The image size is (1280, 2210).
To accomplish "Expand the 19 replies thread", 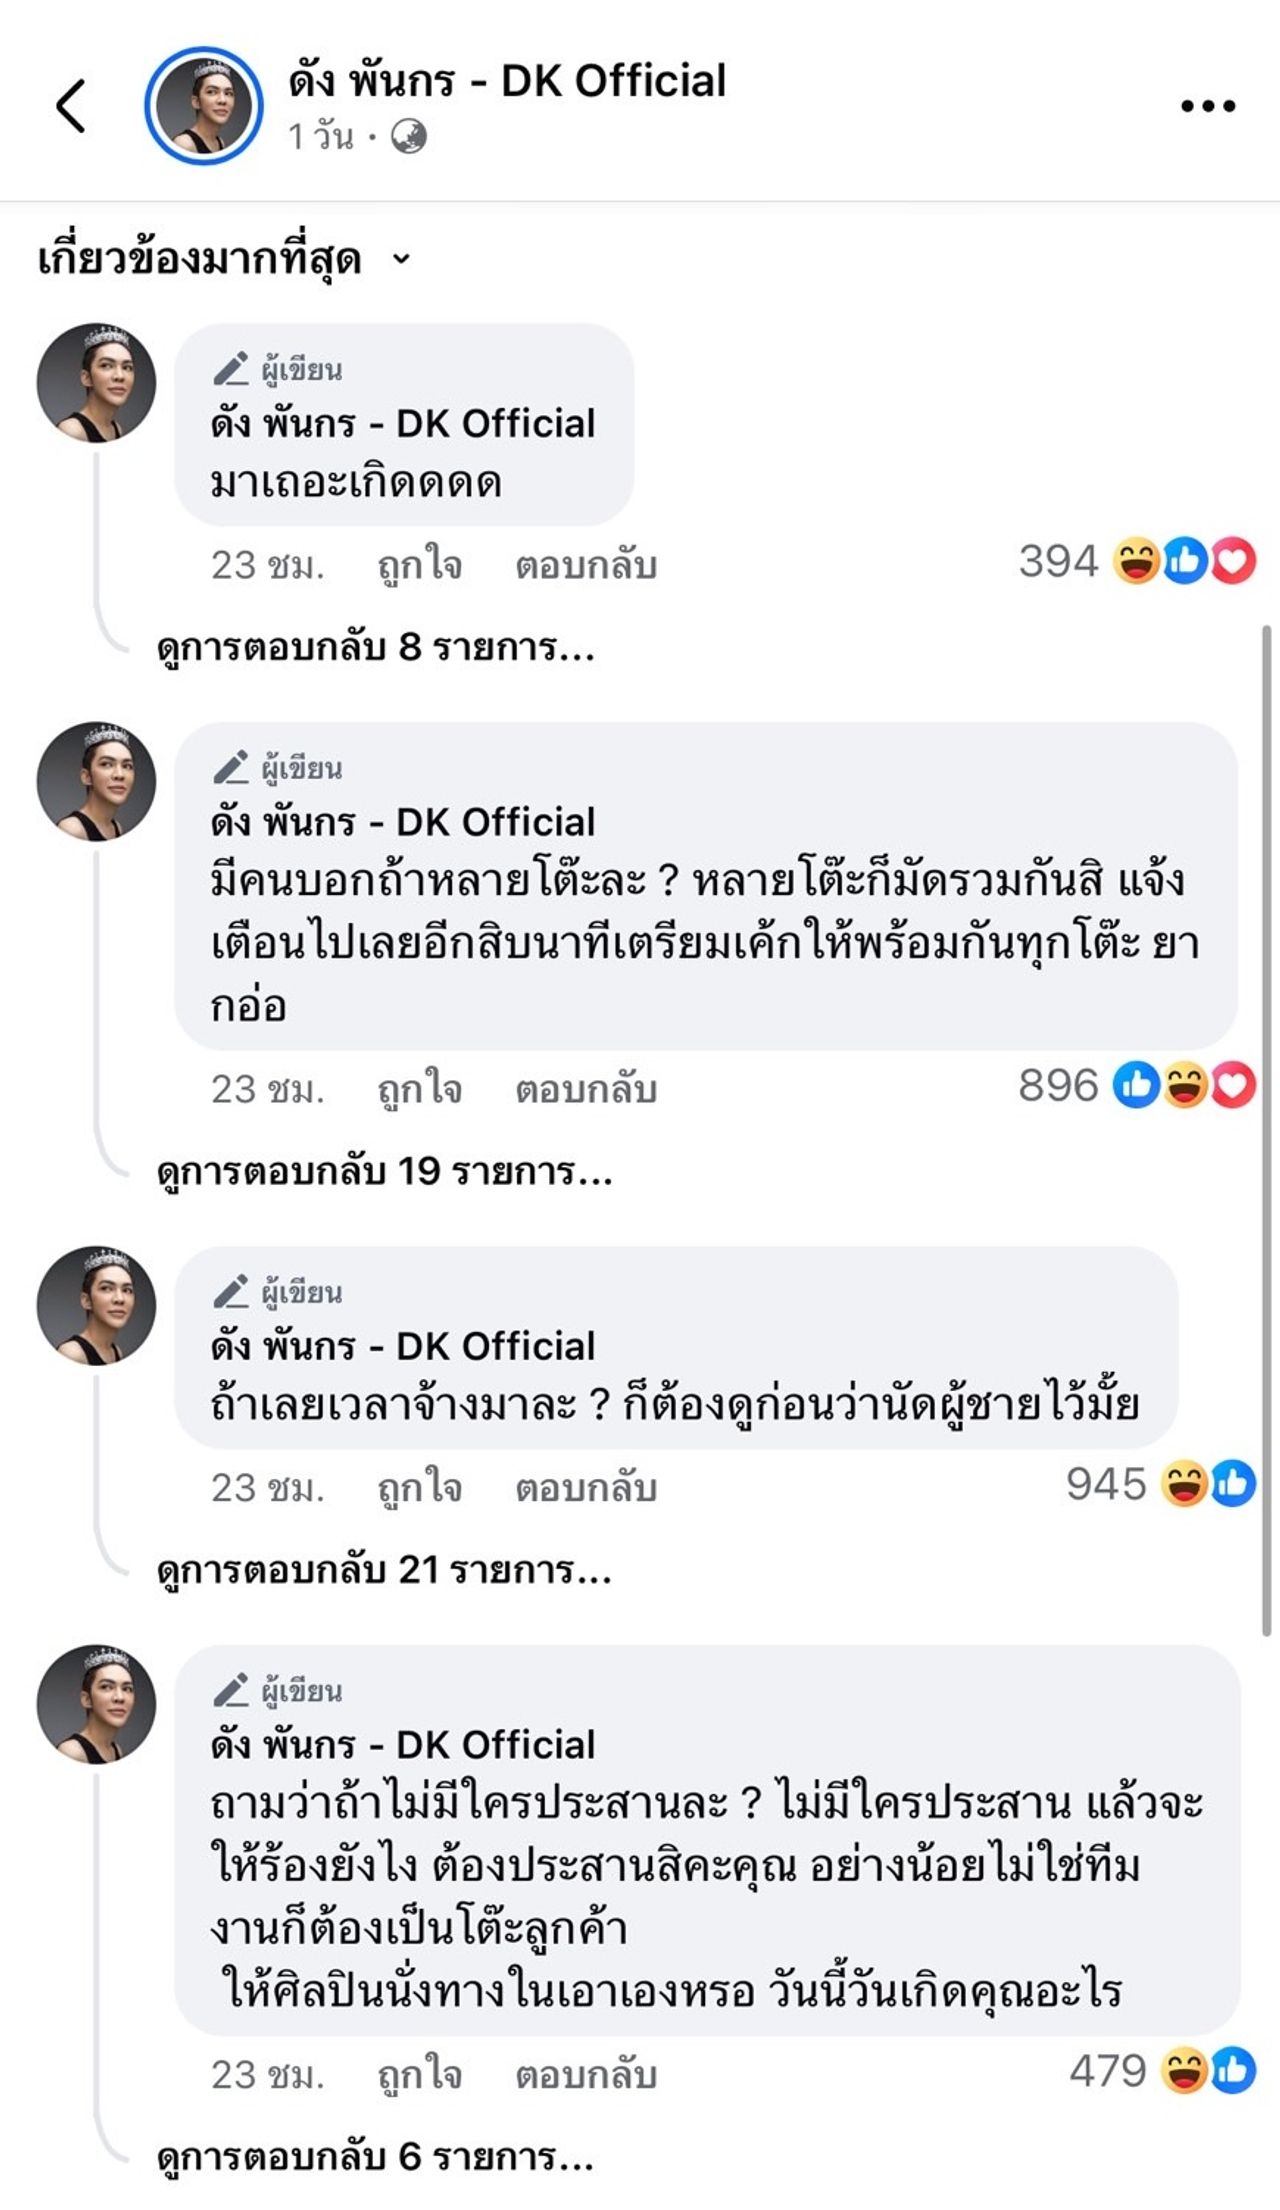I will 385,1172.
